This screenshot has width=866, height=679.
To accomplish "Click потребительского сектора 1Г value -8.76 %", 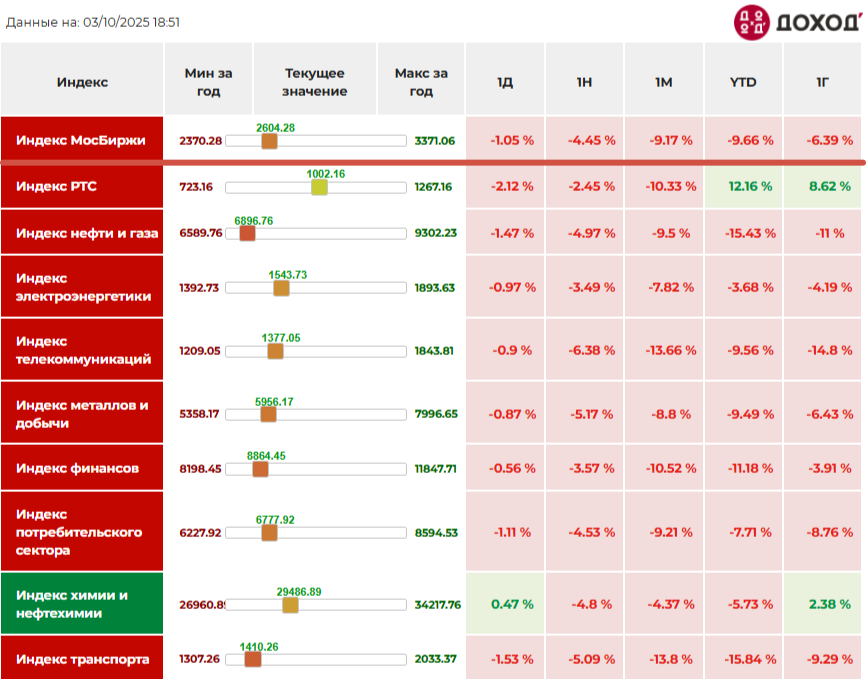I will tap(830, 533).
